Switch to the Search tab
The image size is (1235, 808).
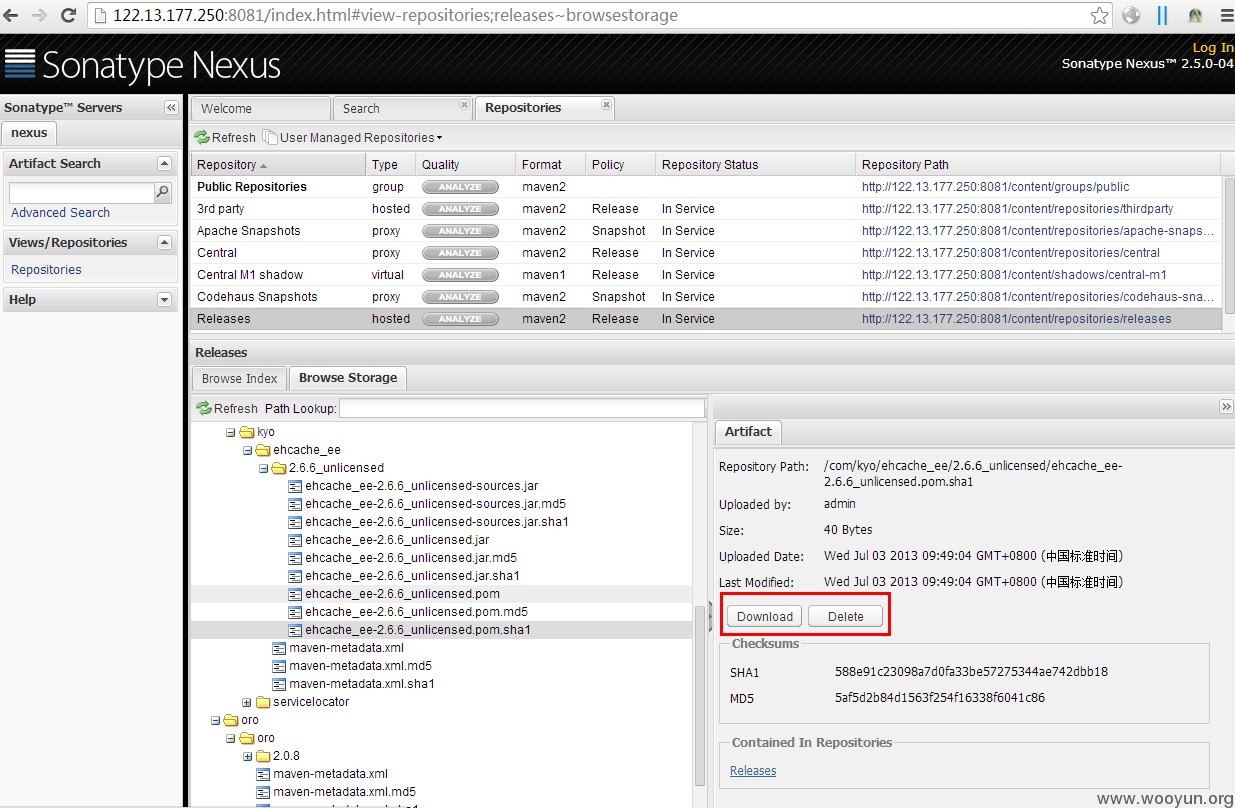pos(402,108)
